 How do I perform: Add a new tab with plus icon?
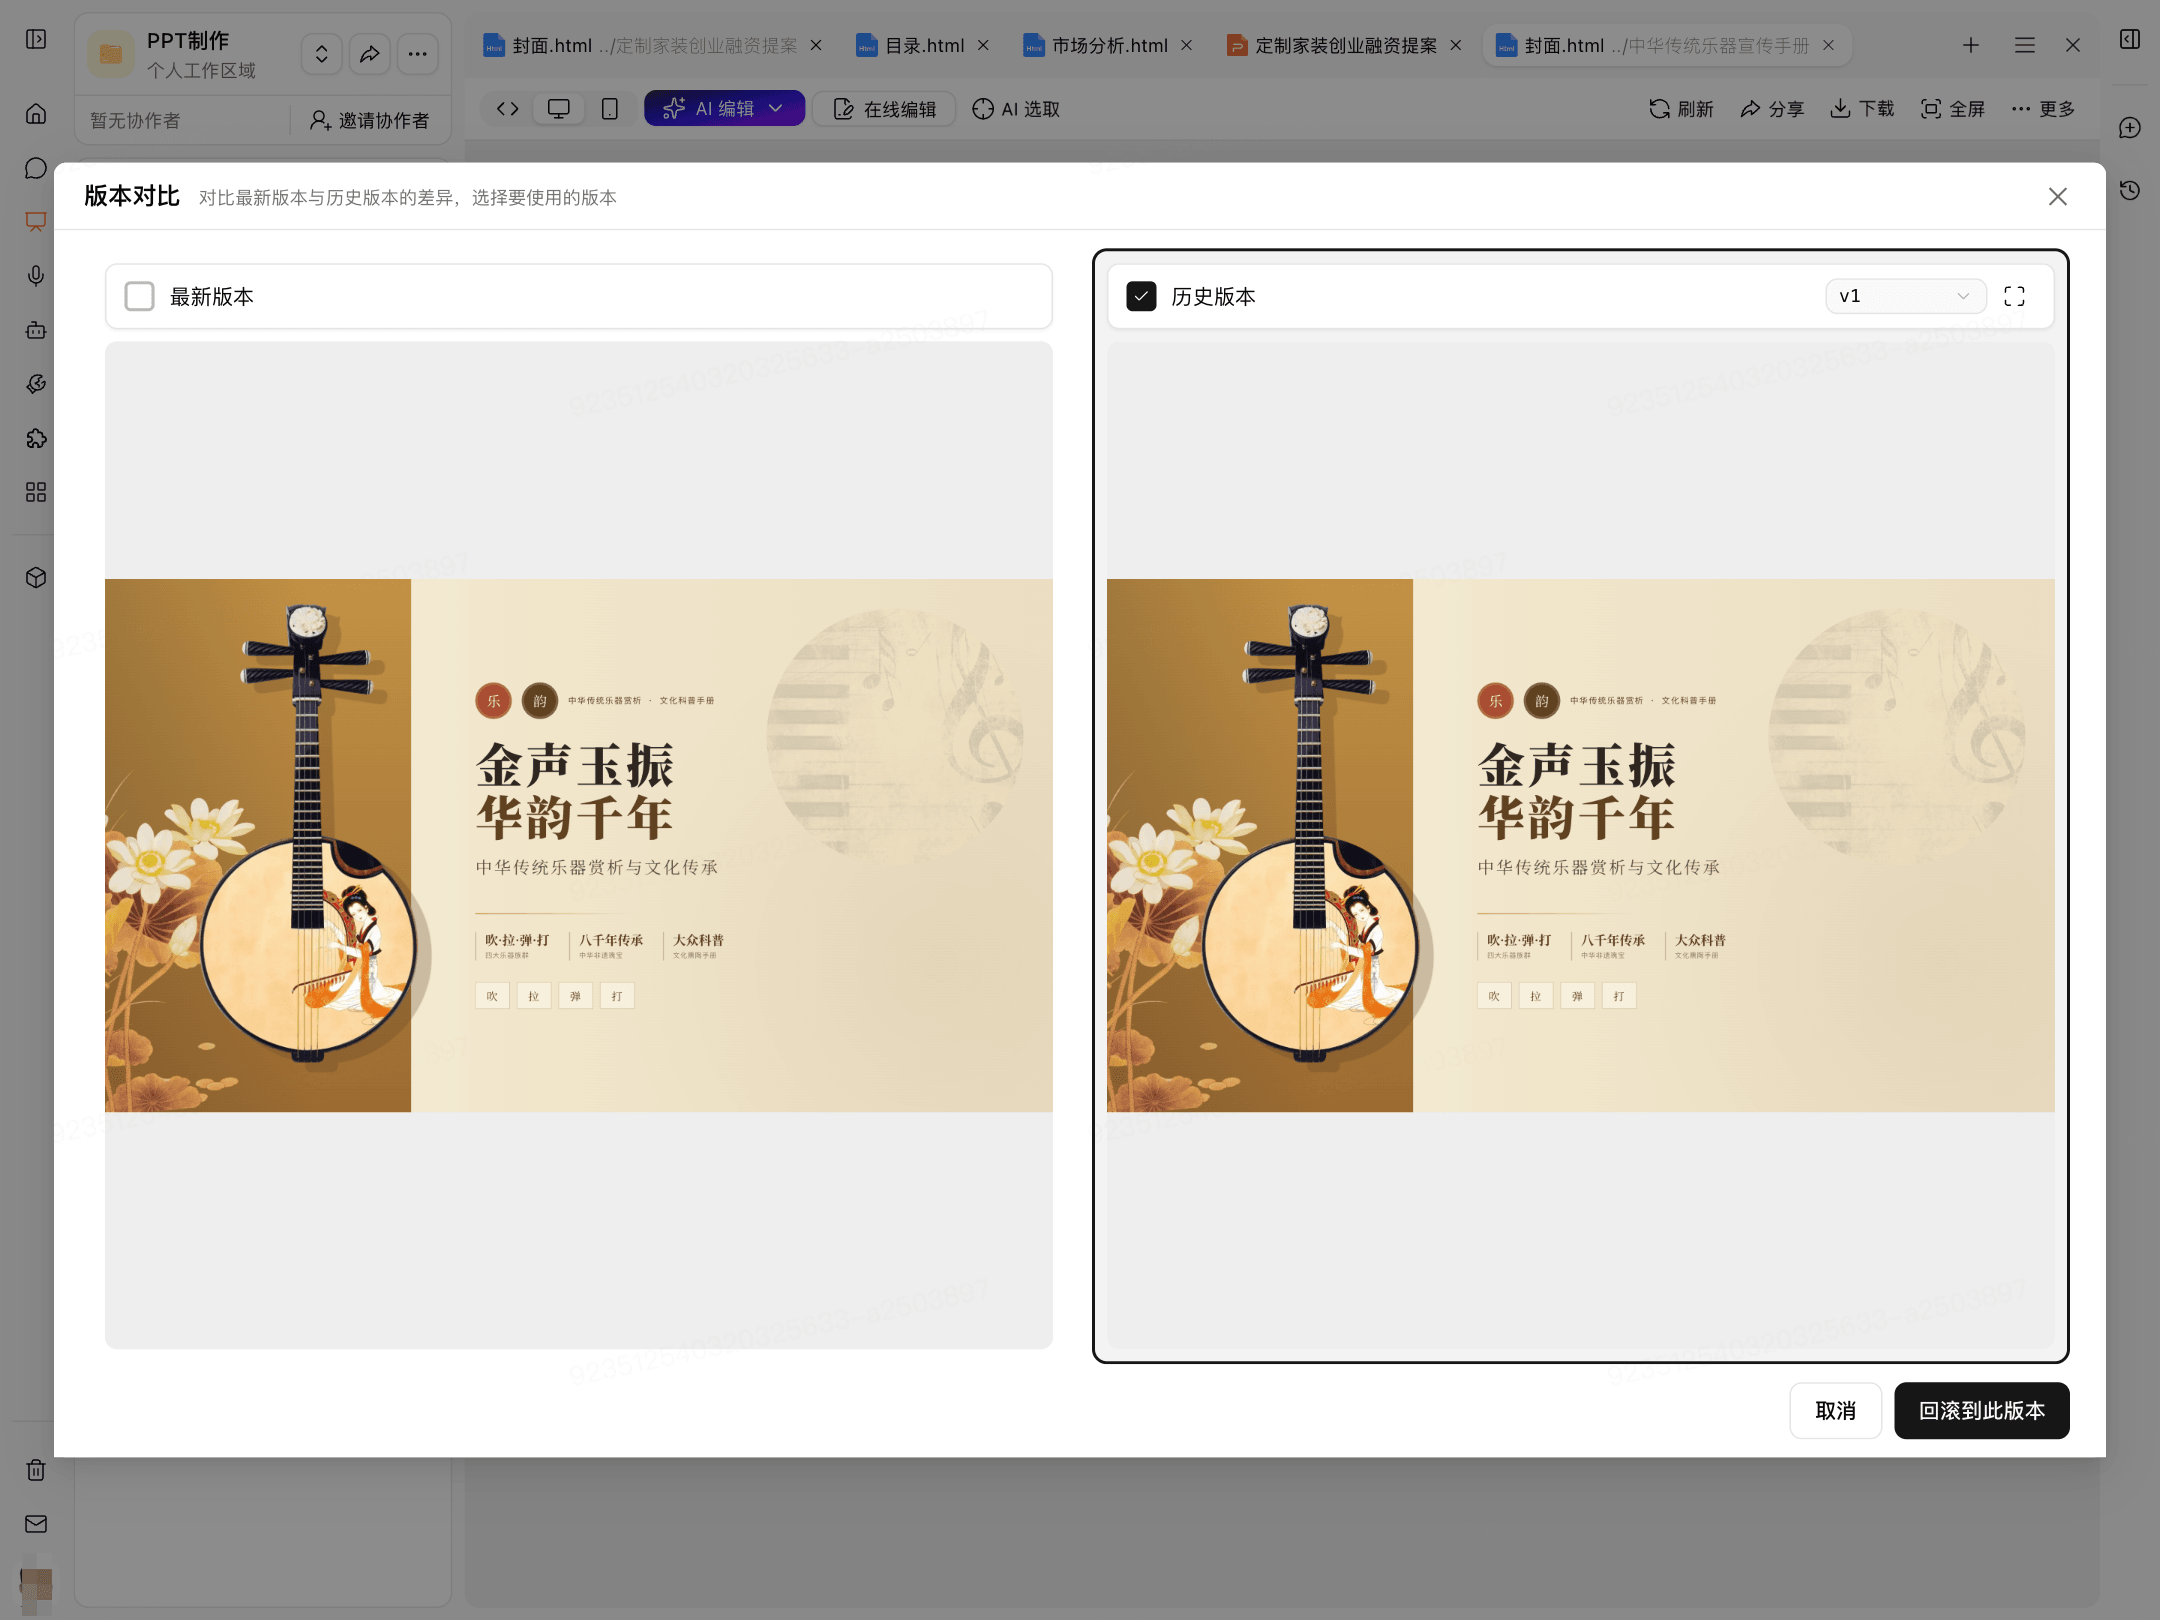(x=1970, y=46)
